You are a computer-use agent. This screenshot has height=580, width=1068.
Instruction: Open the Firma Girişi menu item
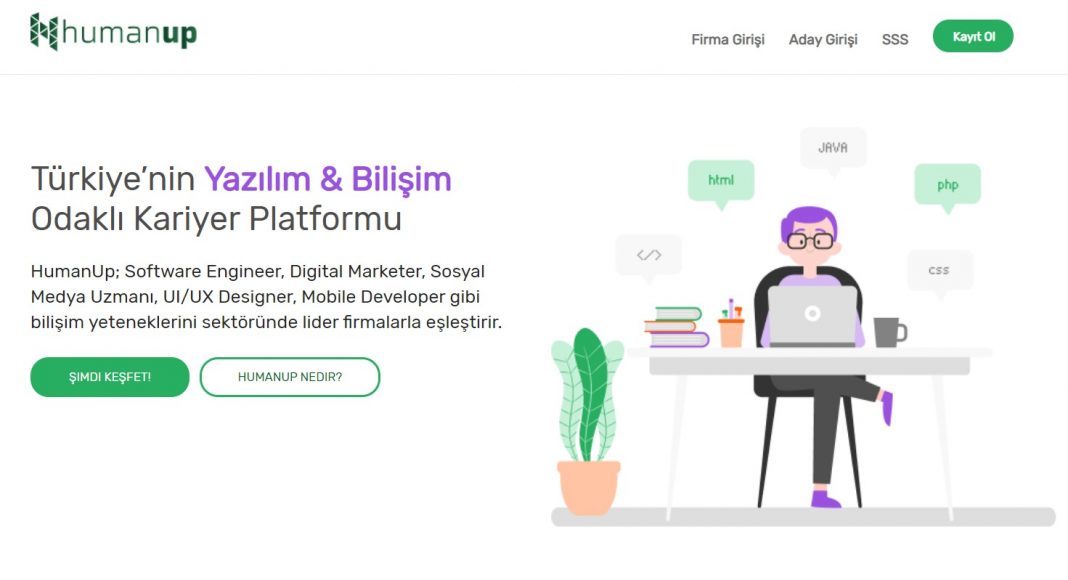pos(727,39)
